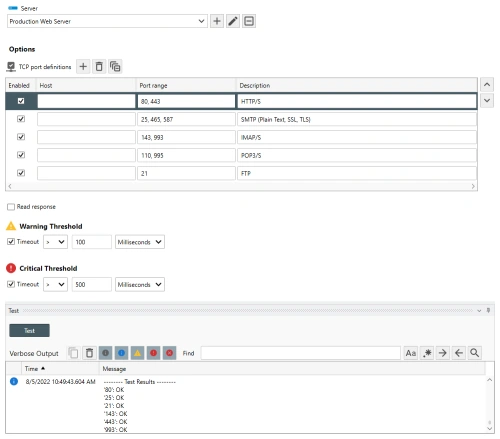This screenshot has height=439, width=500.
Task: Disable the SMTP port definition checkbox
Action: point(21,119)
